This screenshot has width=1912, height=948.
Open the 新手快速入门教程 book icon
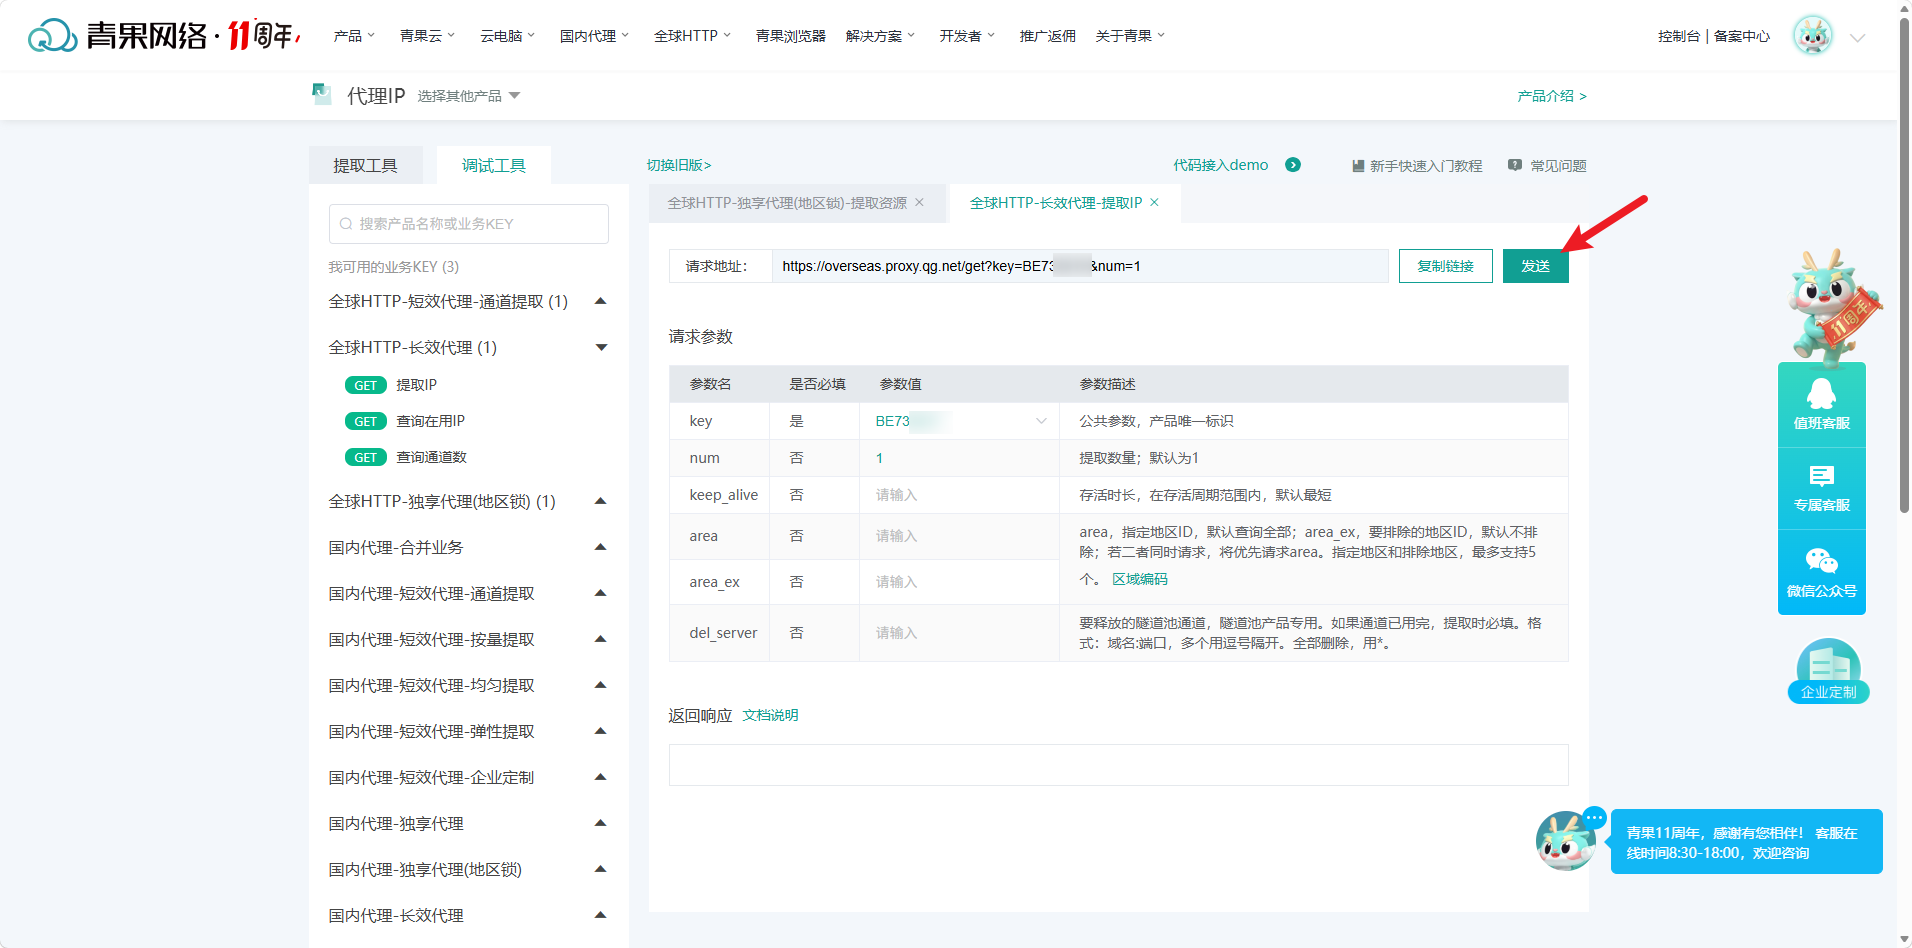(1358, 166)
